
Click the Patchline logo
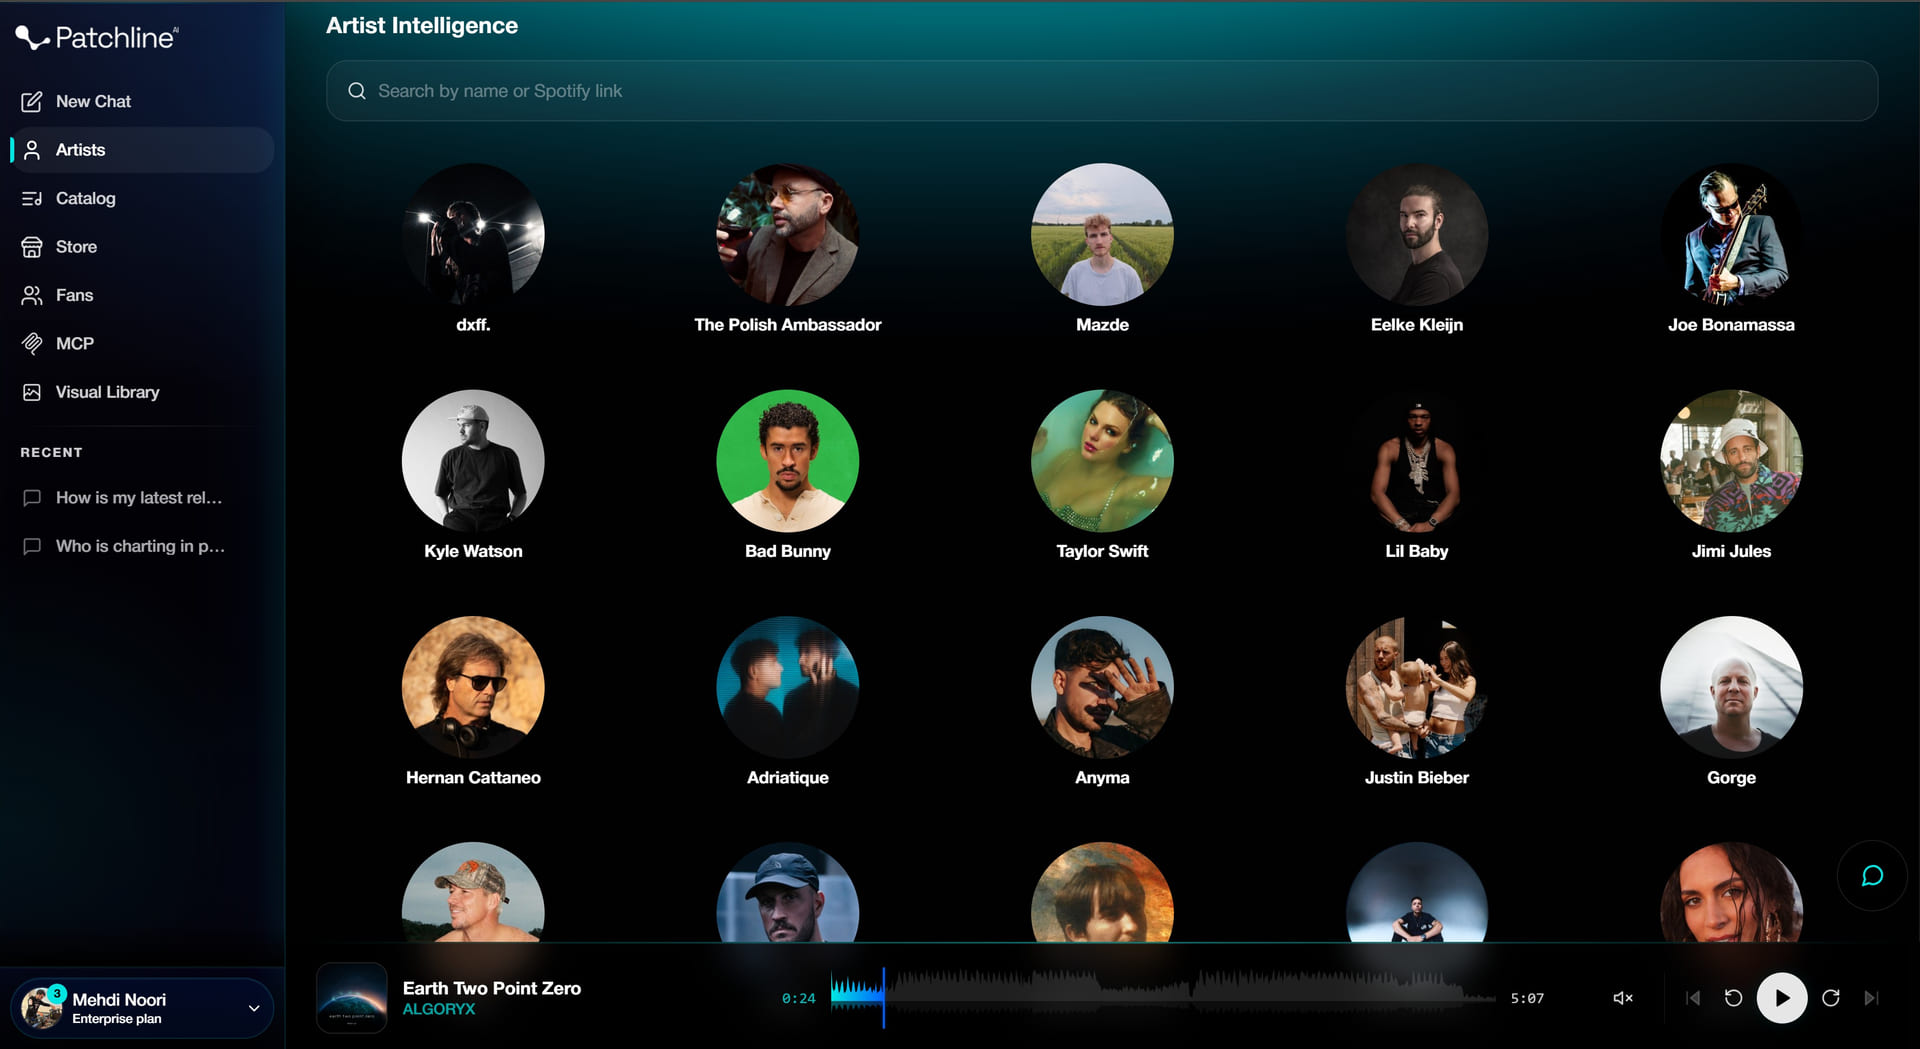pyautogui.click(x=96, y=37)
